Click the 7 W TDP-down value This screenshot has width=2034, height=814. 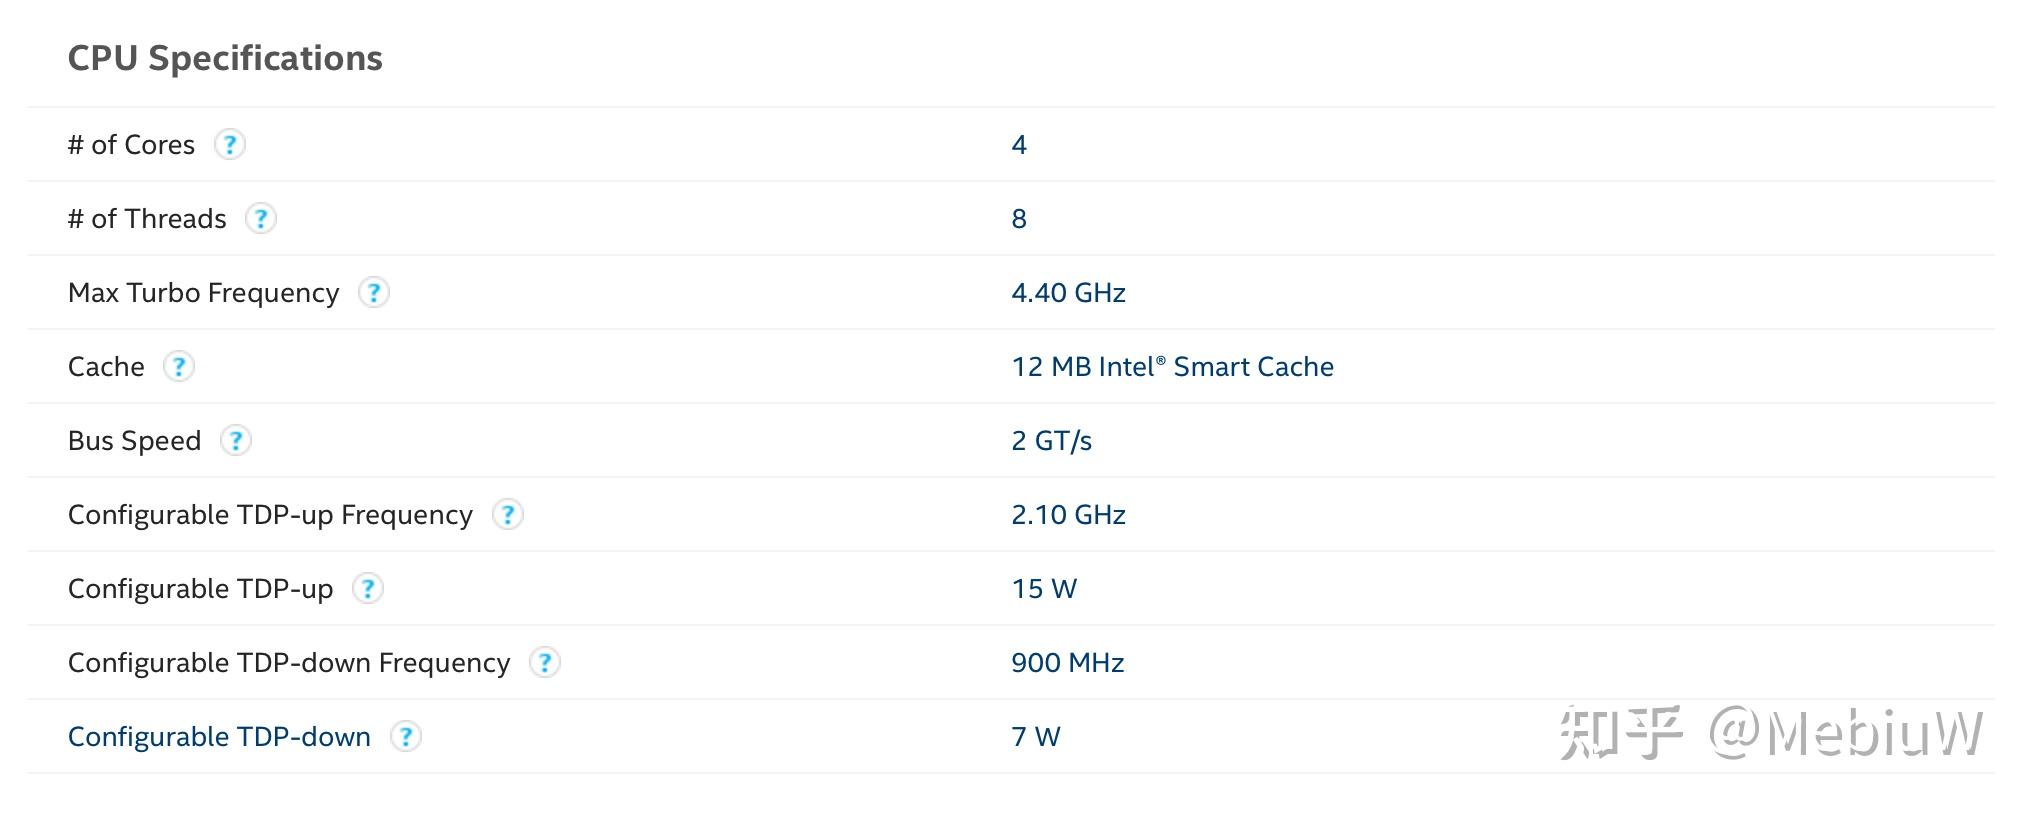pos(1035,737)
